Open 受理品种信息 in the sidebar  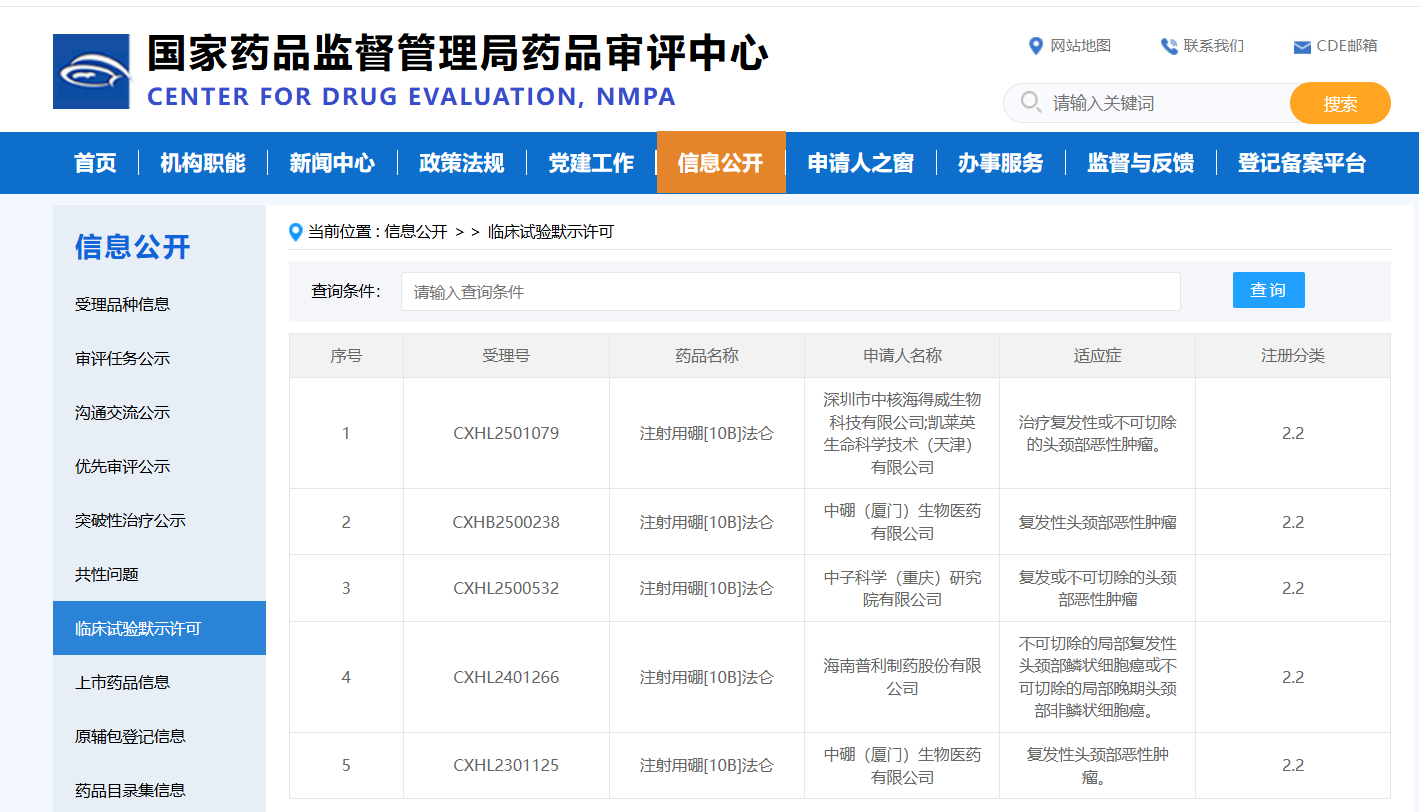click(122, 305)
